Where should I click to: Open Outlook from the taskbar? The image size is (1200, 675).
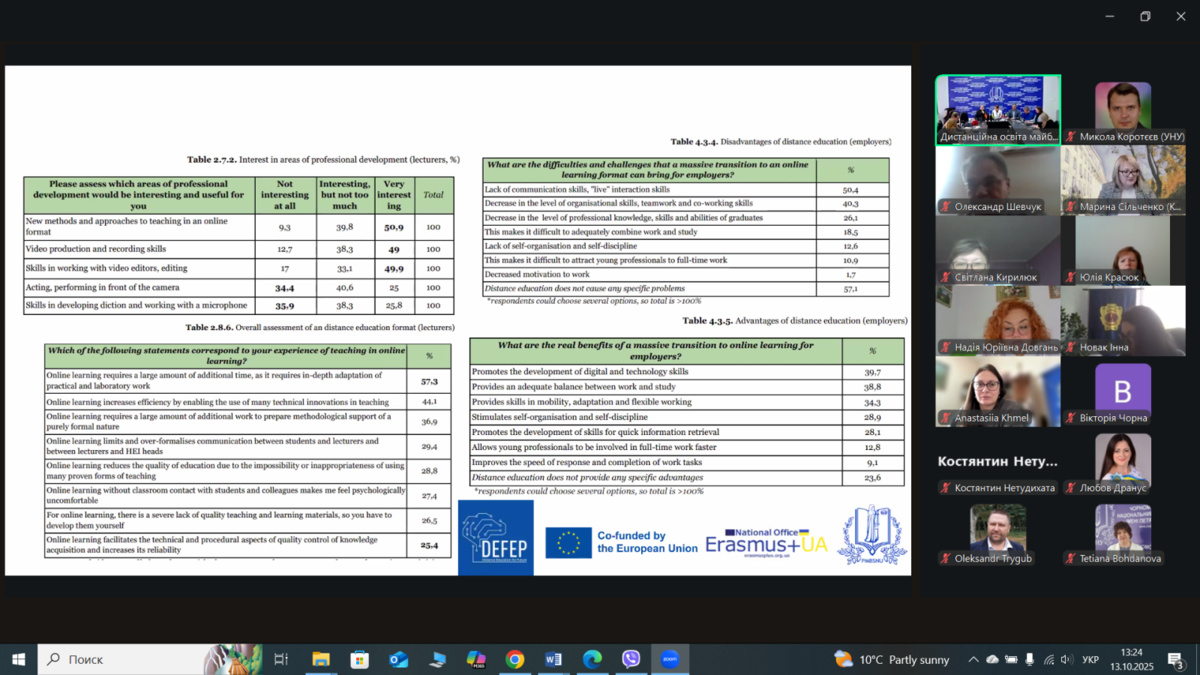398,659
